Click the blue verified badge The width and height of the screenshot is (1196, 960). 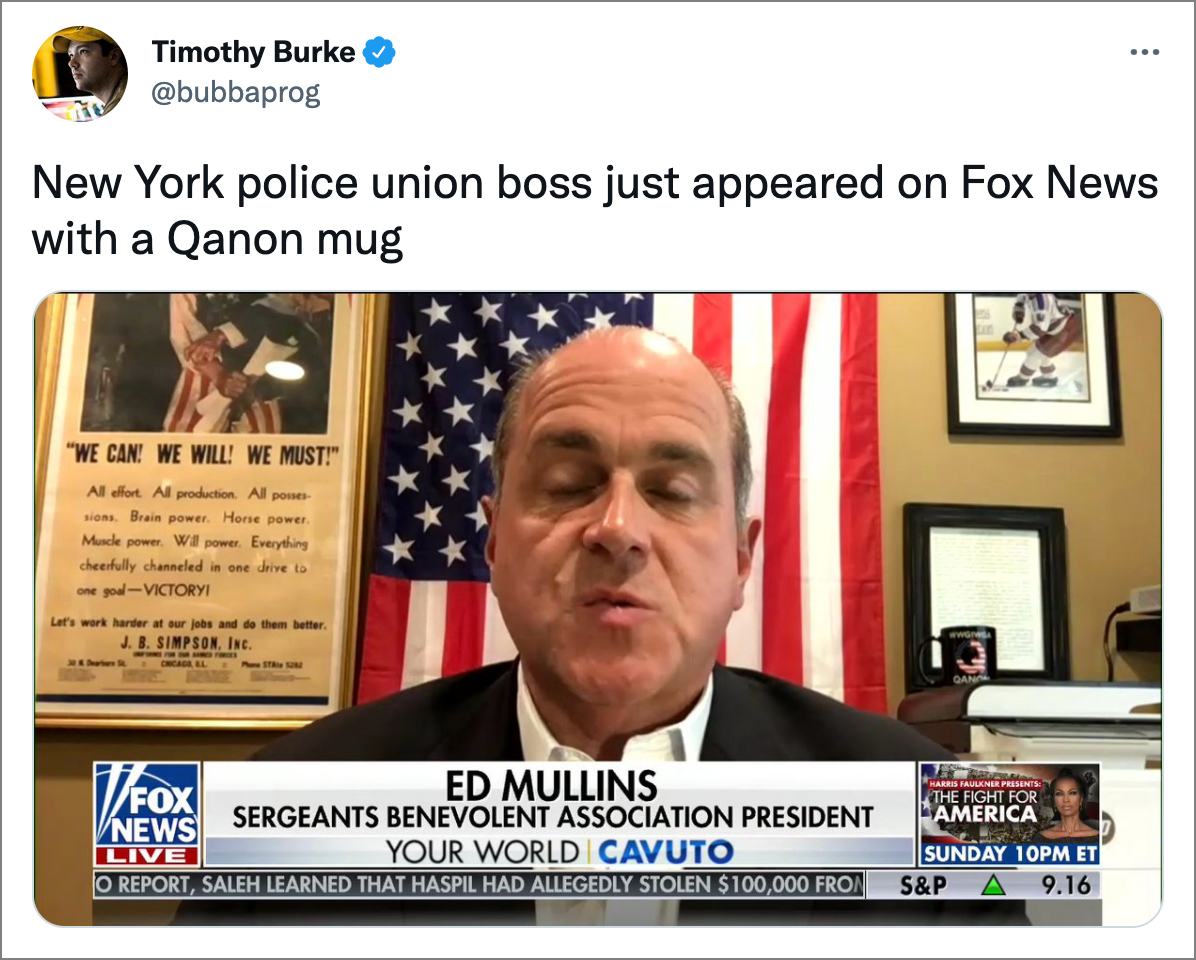tap(379, 52)
